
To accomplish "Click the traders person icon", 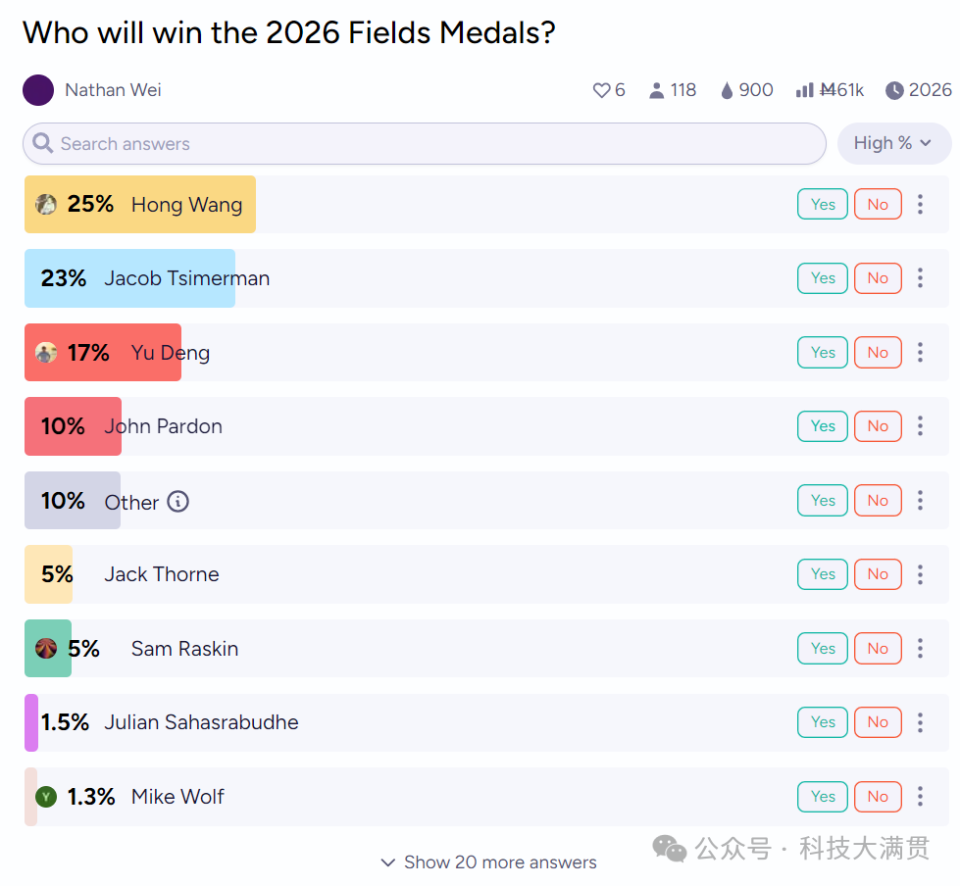I will [656, 91].
